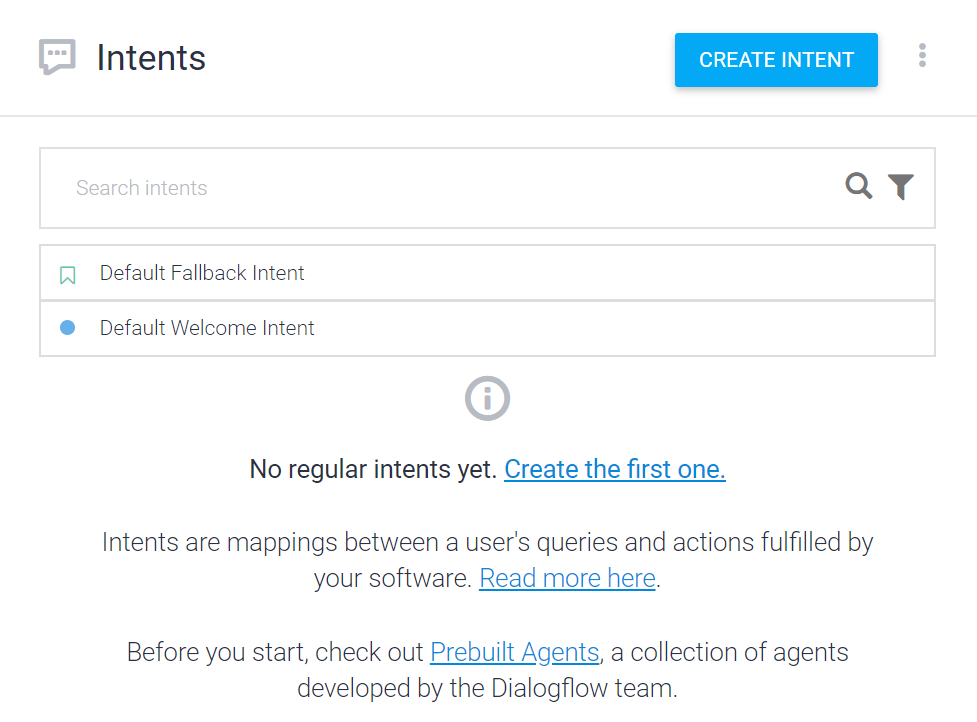Open the Read more here link

coord(567,578)
